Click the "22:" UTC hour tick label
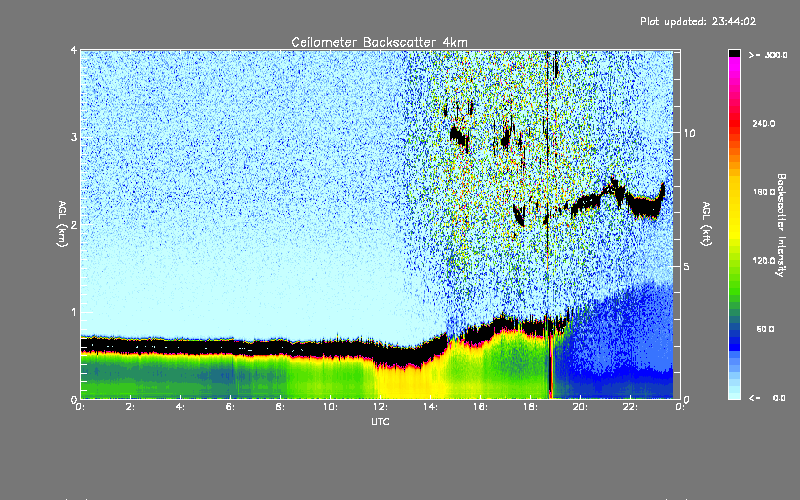This screenshot has width=800, height=500. pos(630,407)
